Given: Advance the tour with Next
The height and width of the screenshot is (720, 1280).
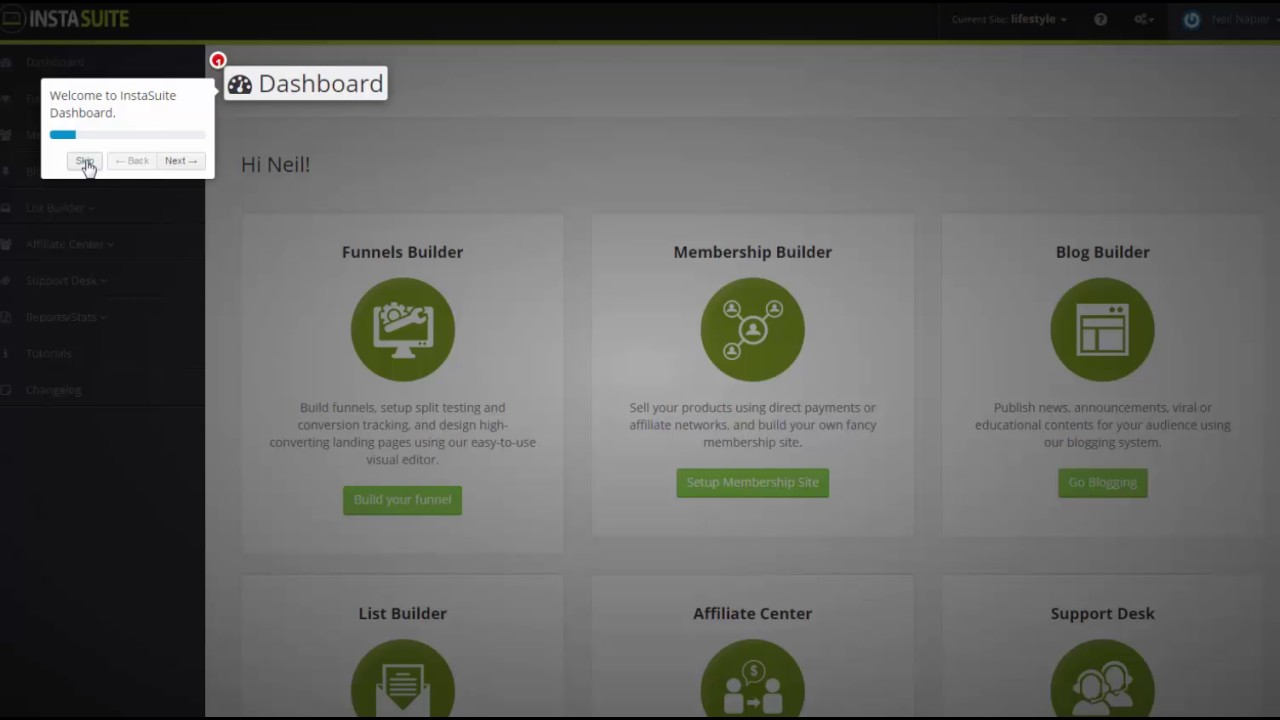Looking at the screenshot, I should 181,161.
